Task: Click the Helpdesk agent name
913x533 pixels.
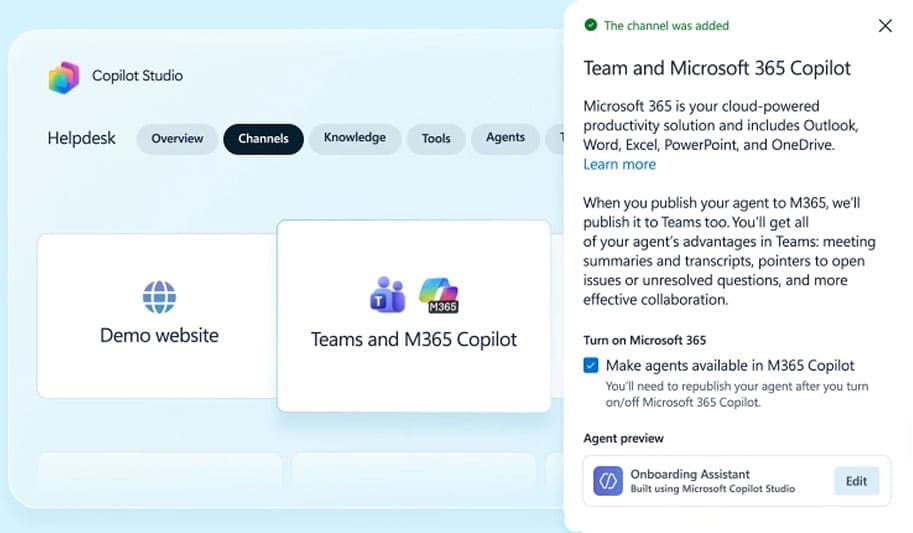Action: pyautogui.click(x=82, y=139)
